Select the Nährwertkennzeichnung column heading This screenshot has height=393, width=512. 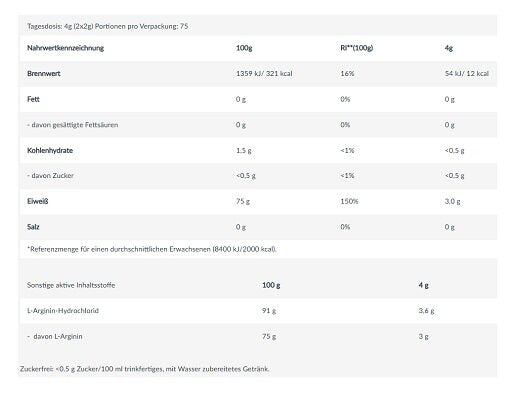65,48
